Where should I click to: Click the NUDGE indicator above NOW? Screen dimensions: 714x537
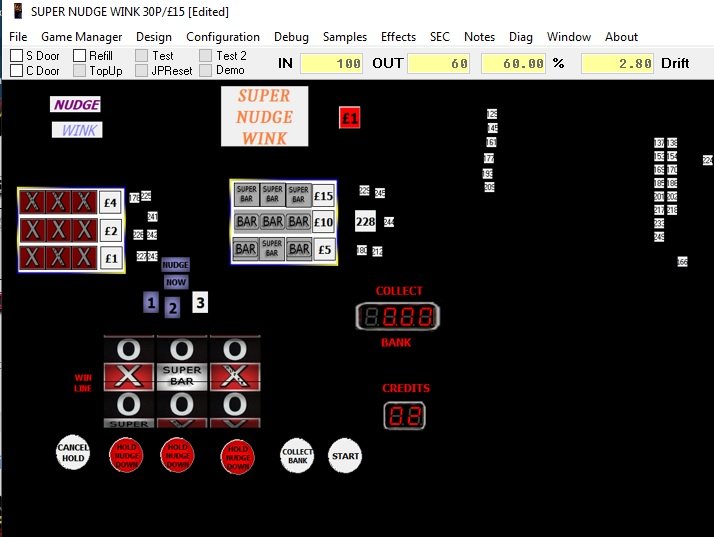coord(175,265)
